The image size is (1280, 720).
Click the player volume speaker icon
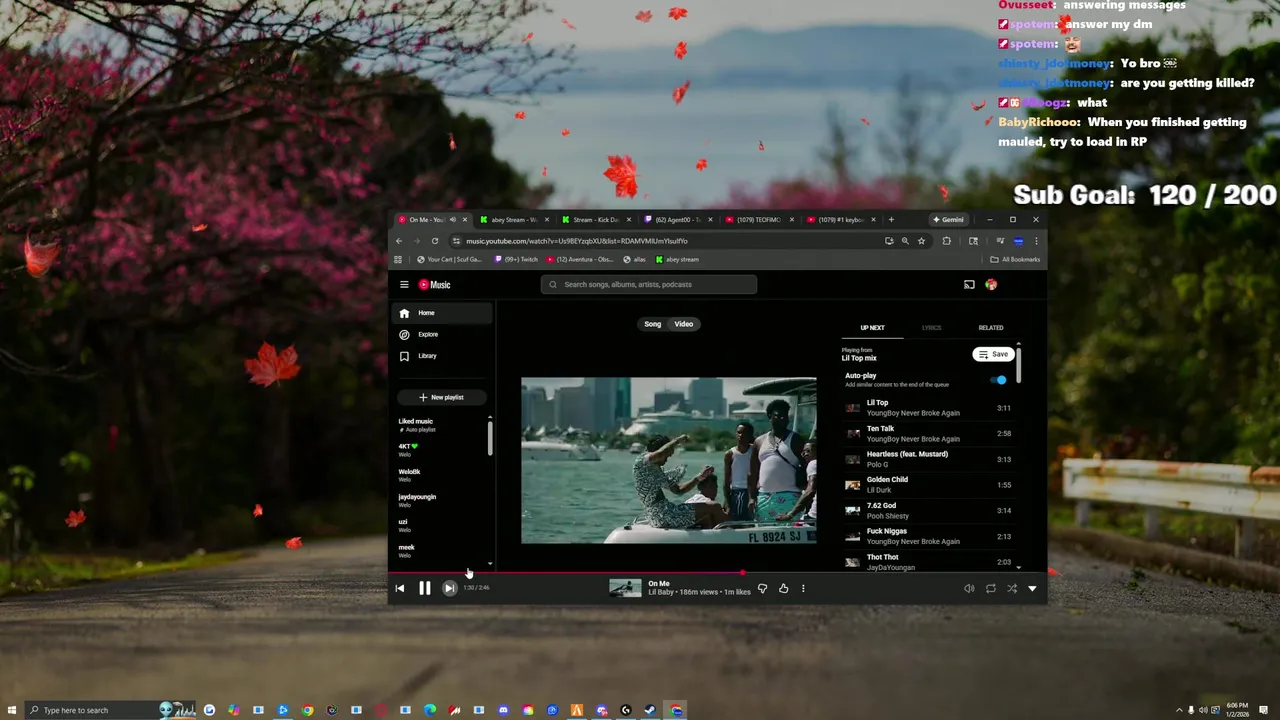tap(969, 589)
